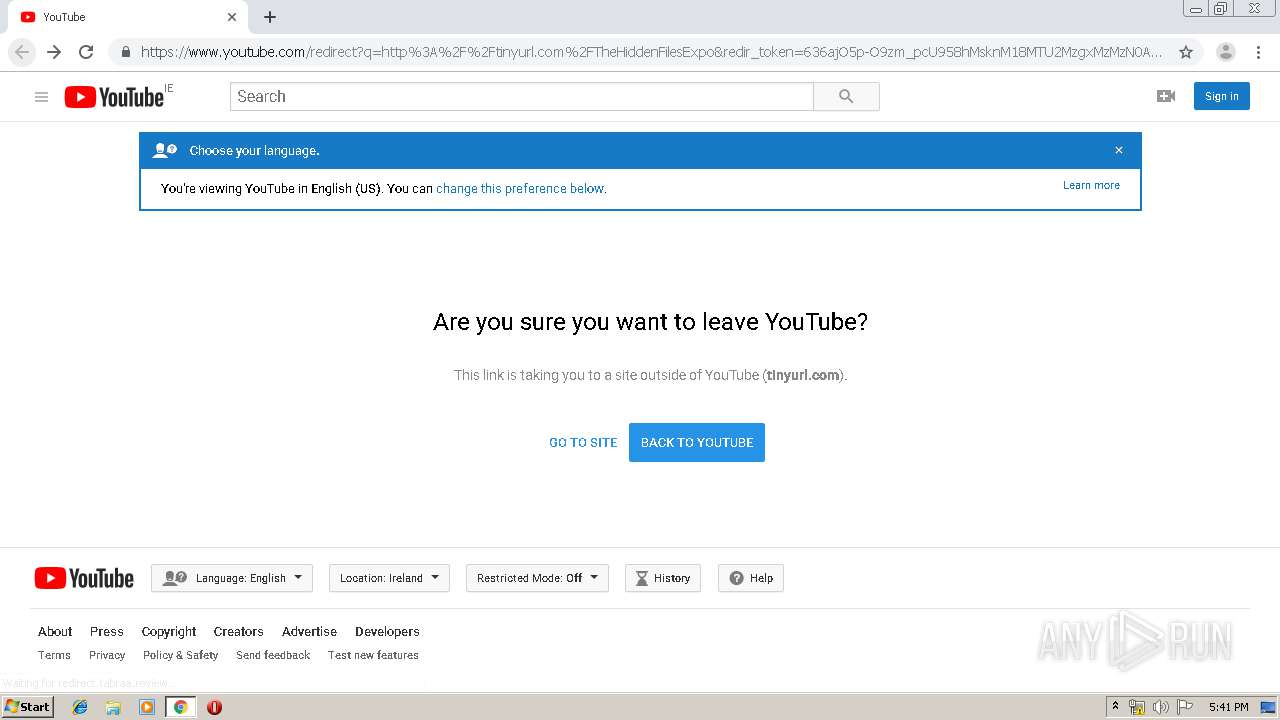This screenshot has height=720, width=1280.
Task: Click the address bar URL
Action: tap(651, 52)
